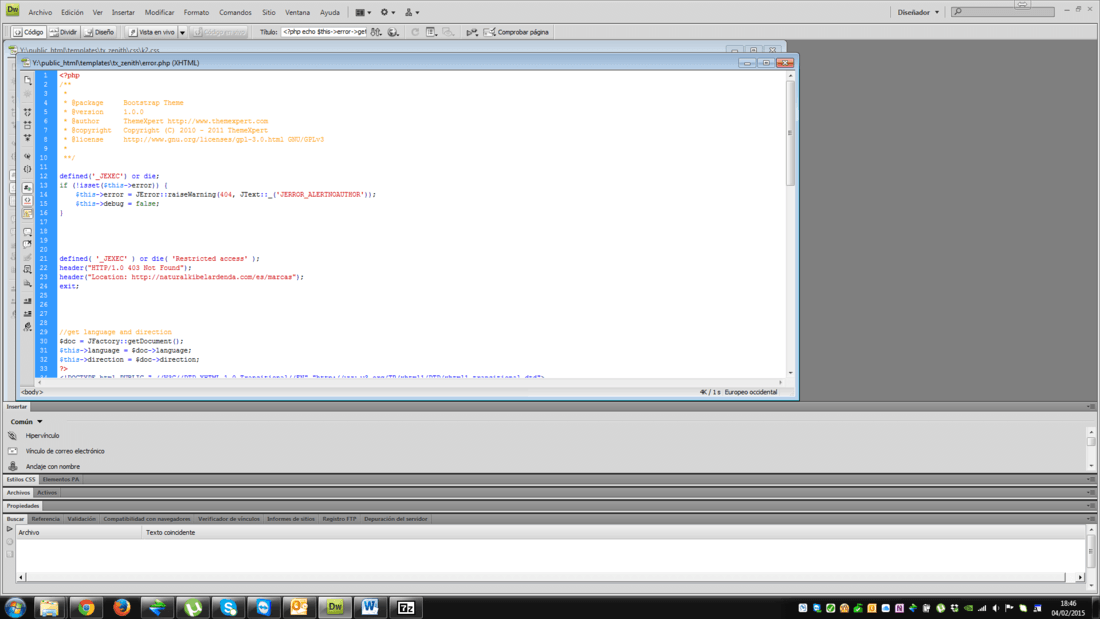1100x619 pixels.
Task: Click the Hipervínculo icon in Insertar panel
Action: point(13,436)
